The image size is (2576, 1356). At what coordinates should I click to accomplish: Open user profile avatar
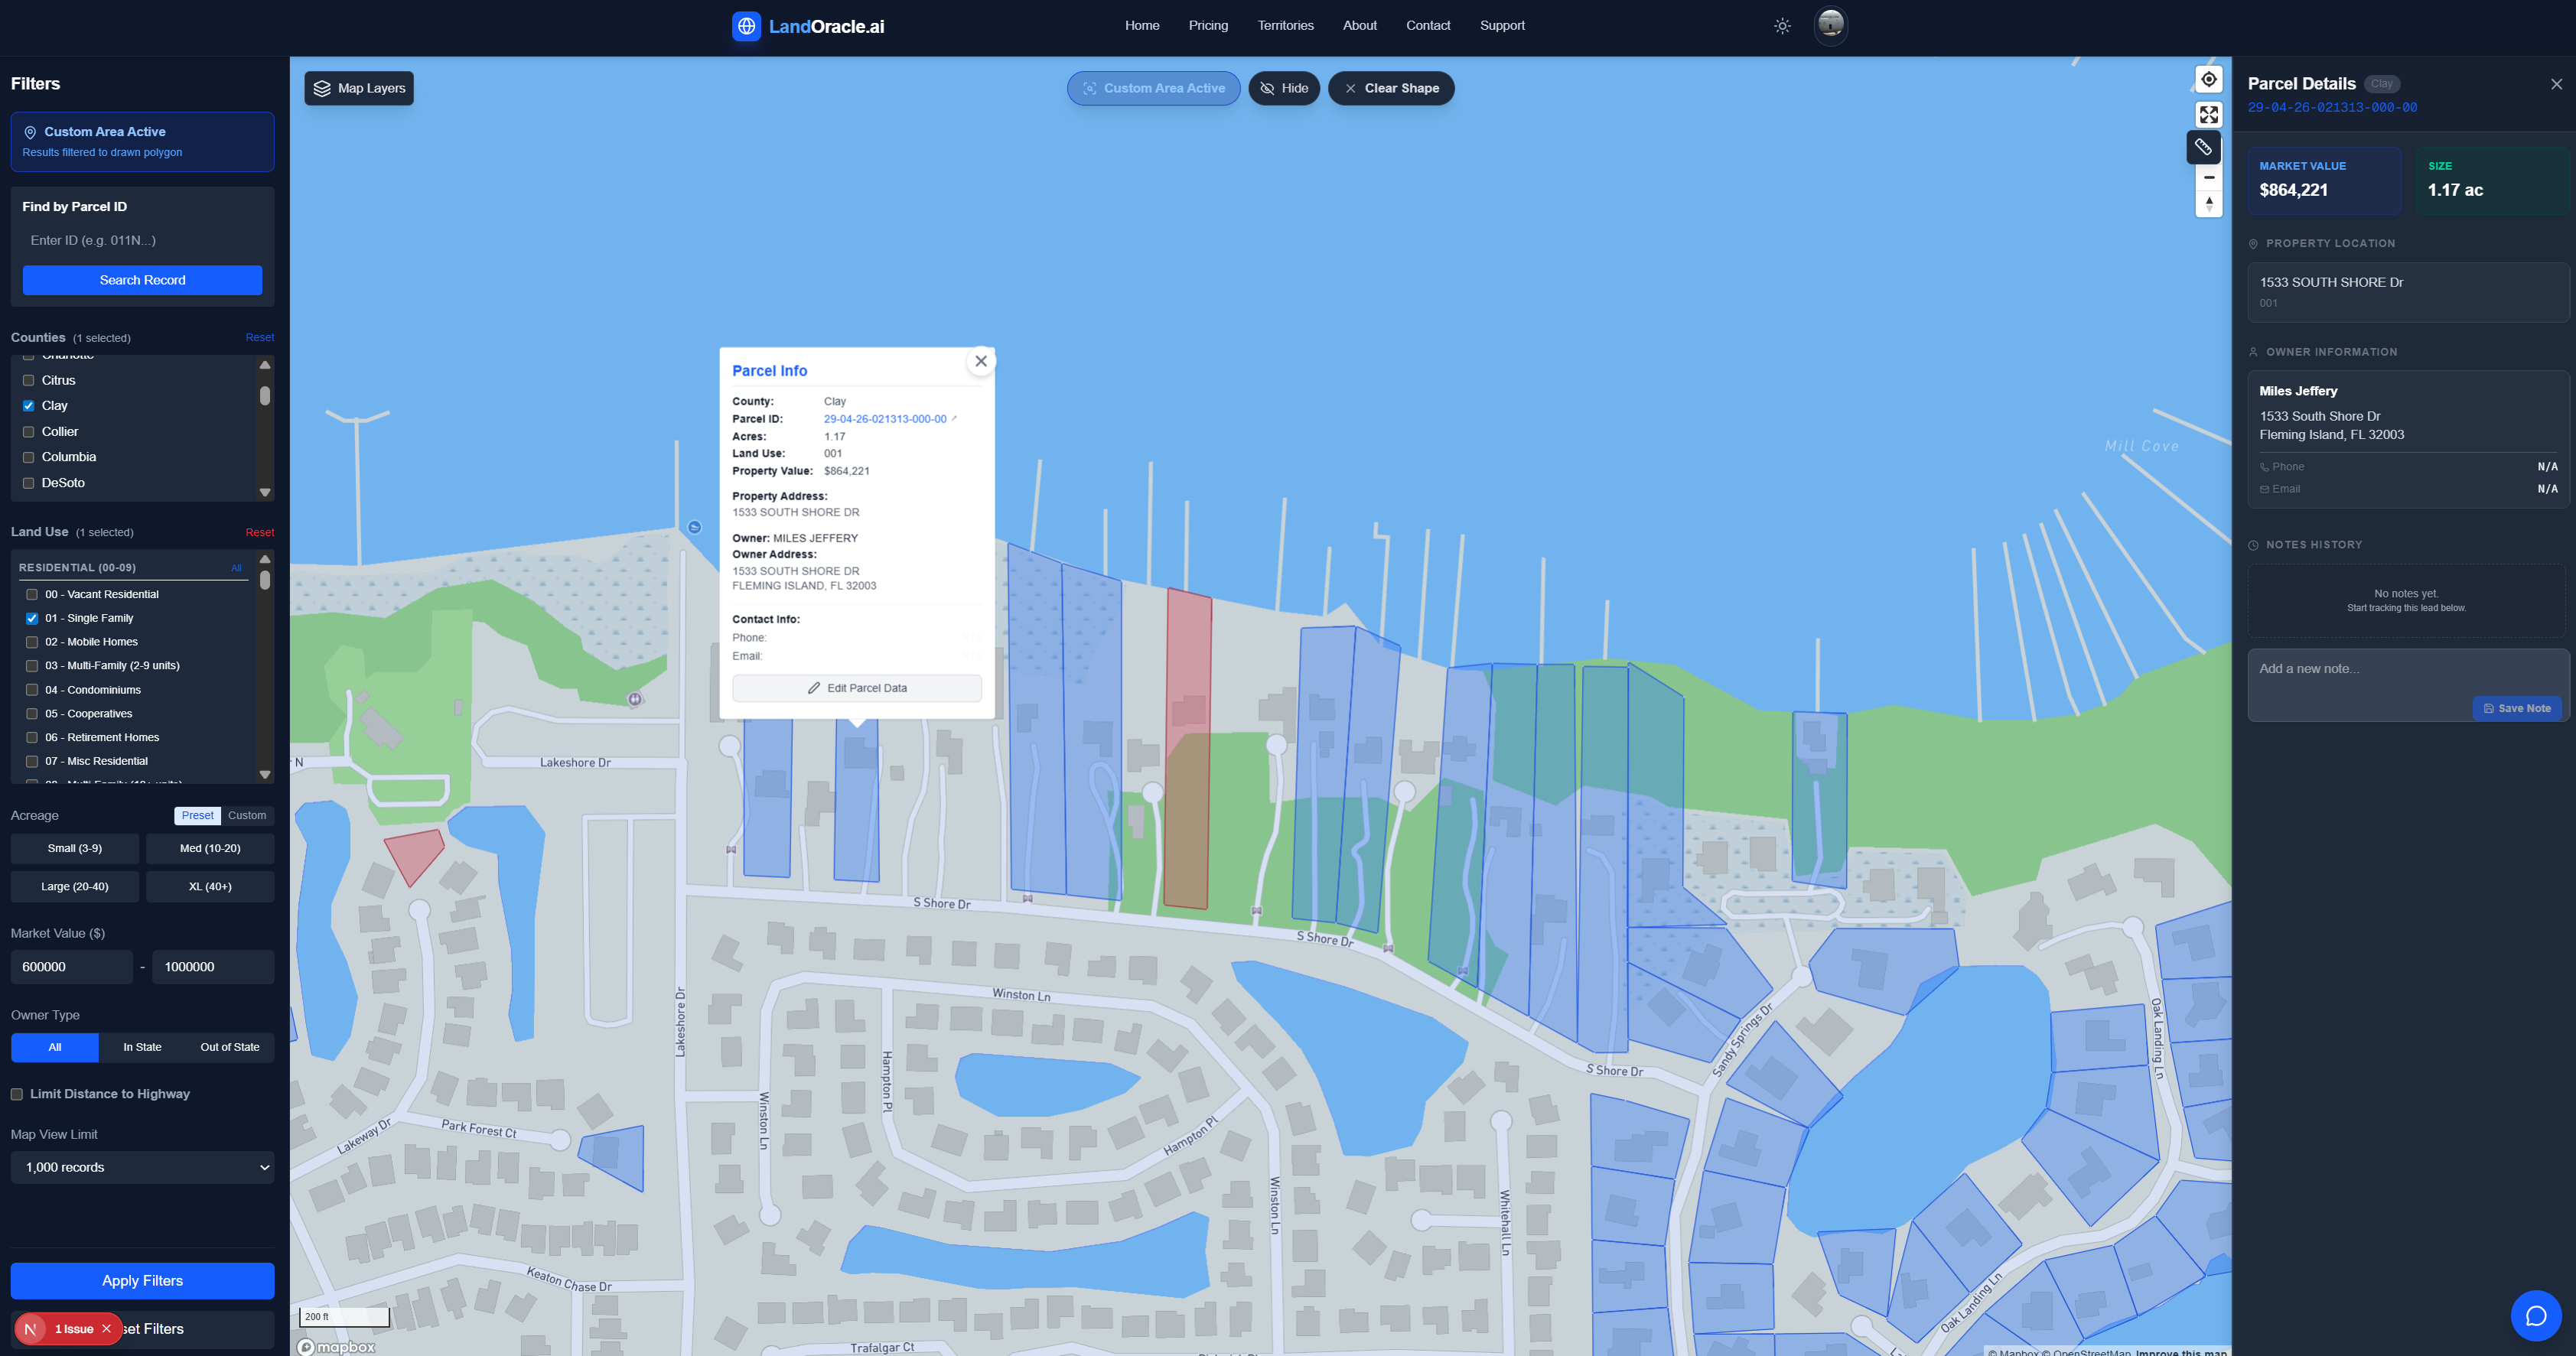1830,25
